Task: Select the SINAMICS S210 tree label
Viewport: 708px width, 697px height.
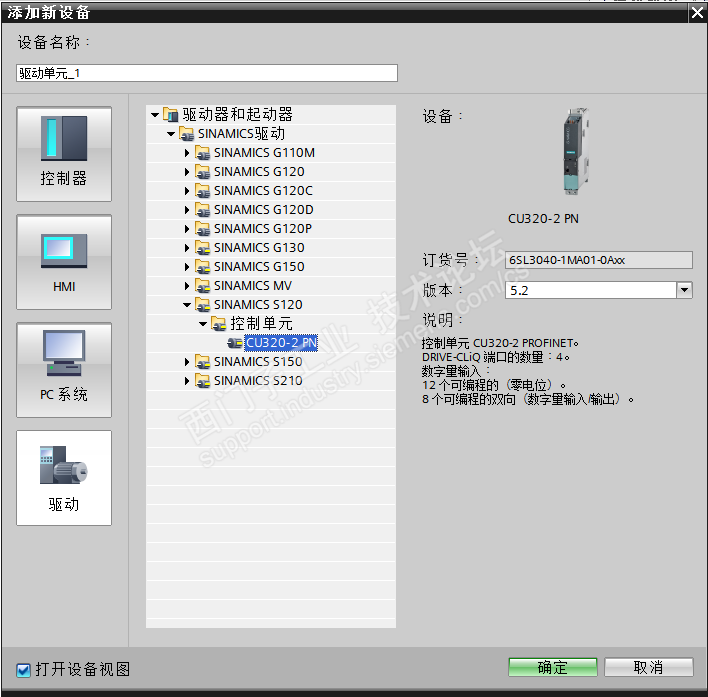Action: (258, 381)
